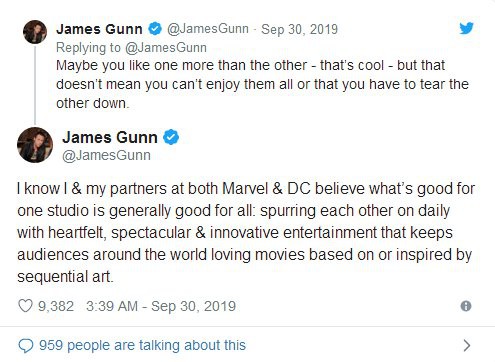Click main tweet text about Marvel & DC
This screenshot has height=362, width=495.
246,232
